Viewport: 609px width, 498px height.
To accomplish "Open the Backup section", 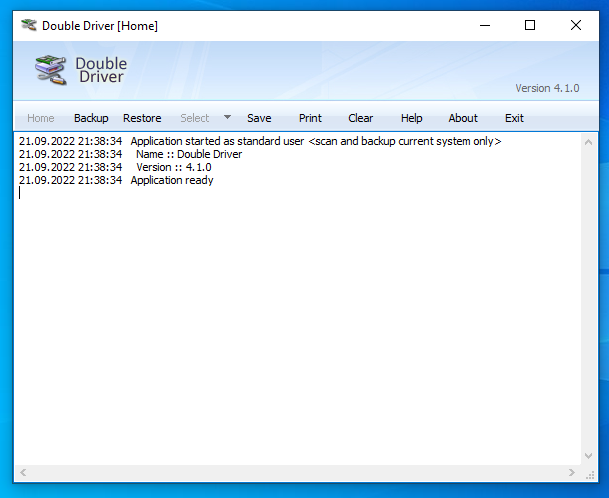I will point(91,118).
